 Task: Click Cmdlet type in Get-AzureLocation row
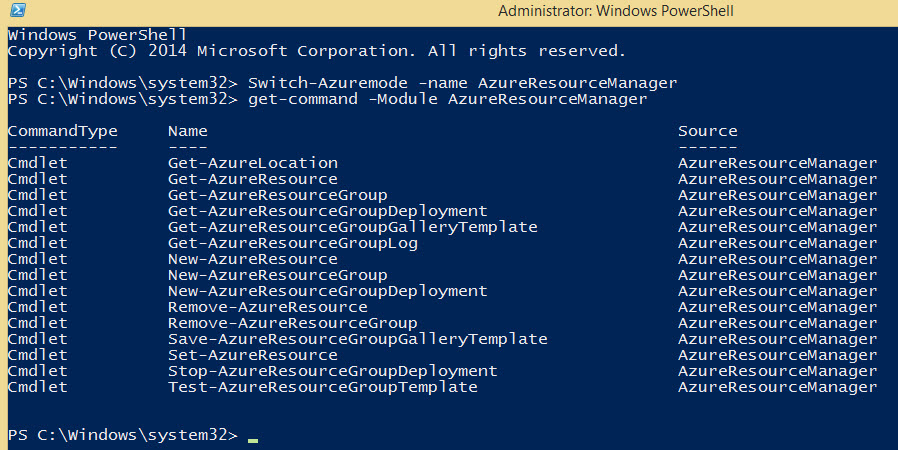tap(37, 163)
